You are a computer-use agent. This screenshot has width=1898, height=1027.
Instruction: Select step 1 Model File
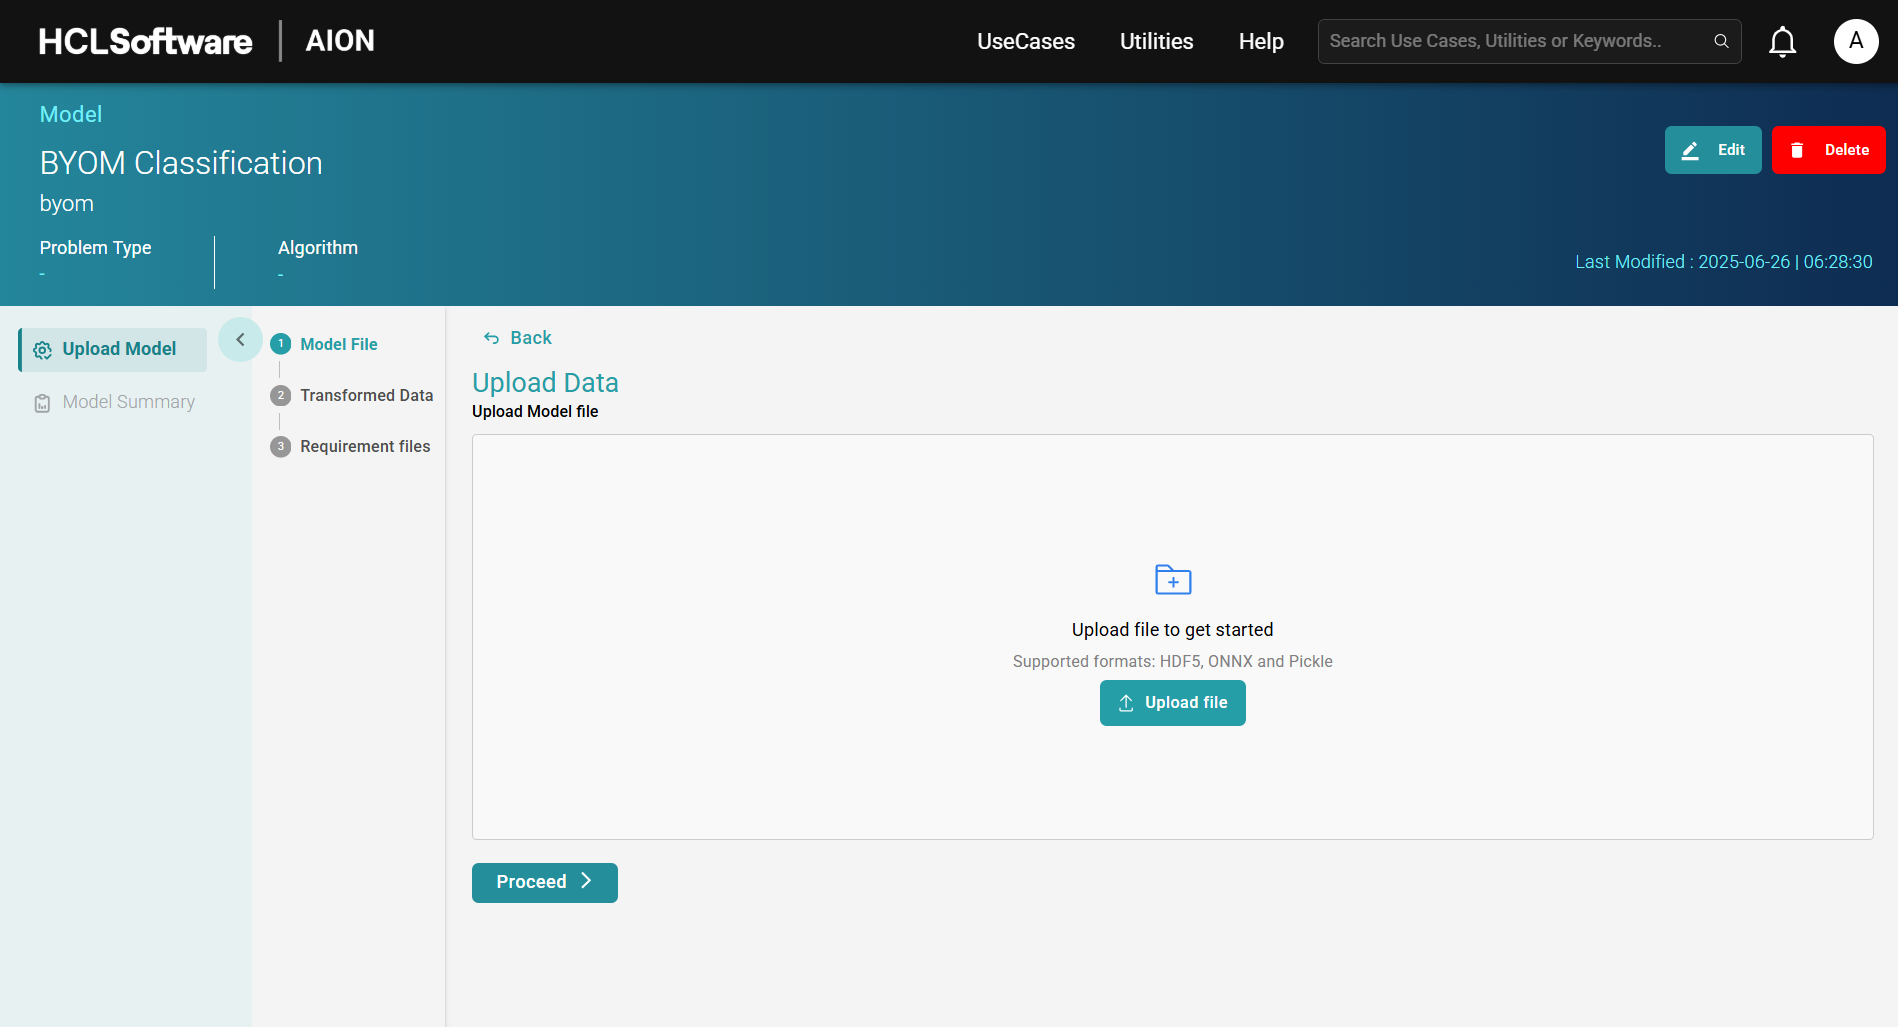[x=339, y=343]
